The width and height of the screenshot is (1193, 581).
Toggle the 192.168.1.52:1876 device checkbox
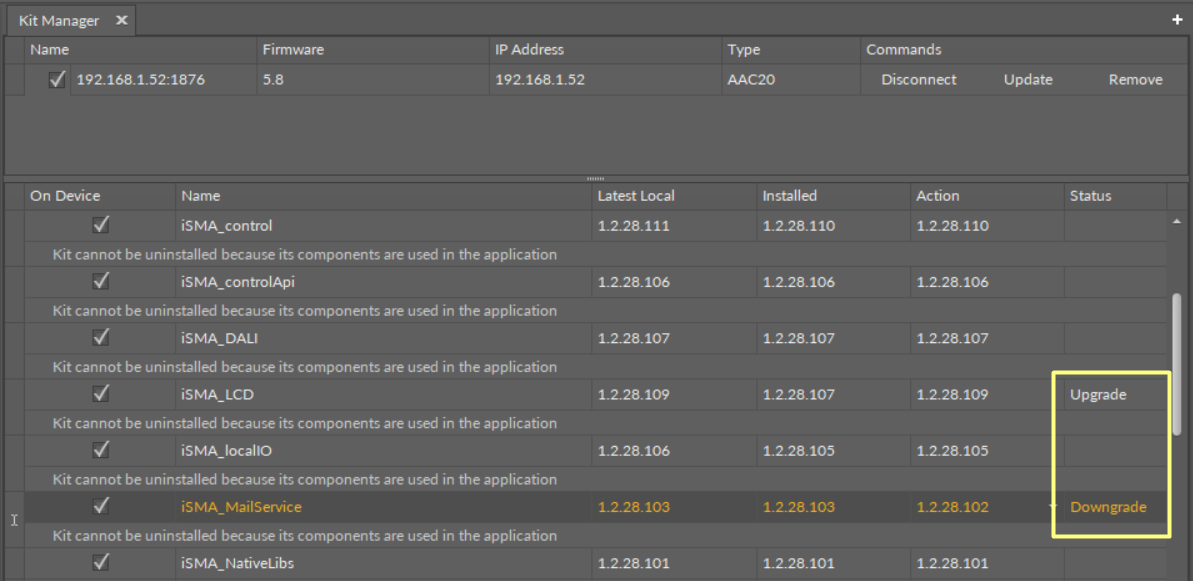pyautogui.click(x=57, y=80)
